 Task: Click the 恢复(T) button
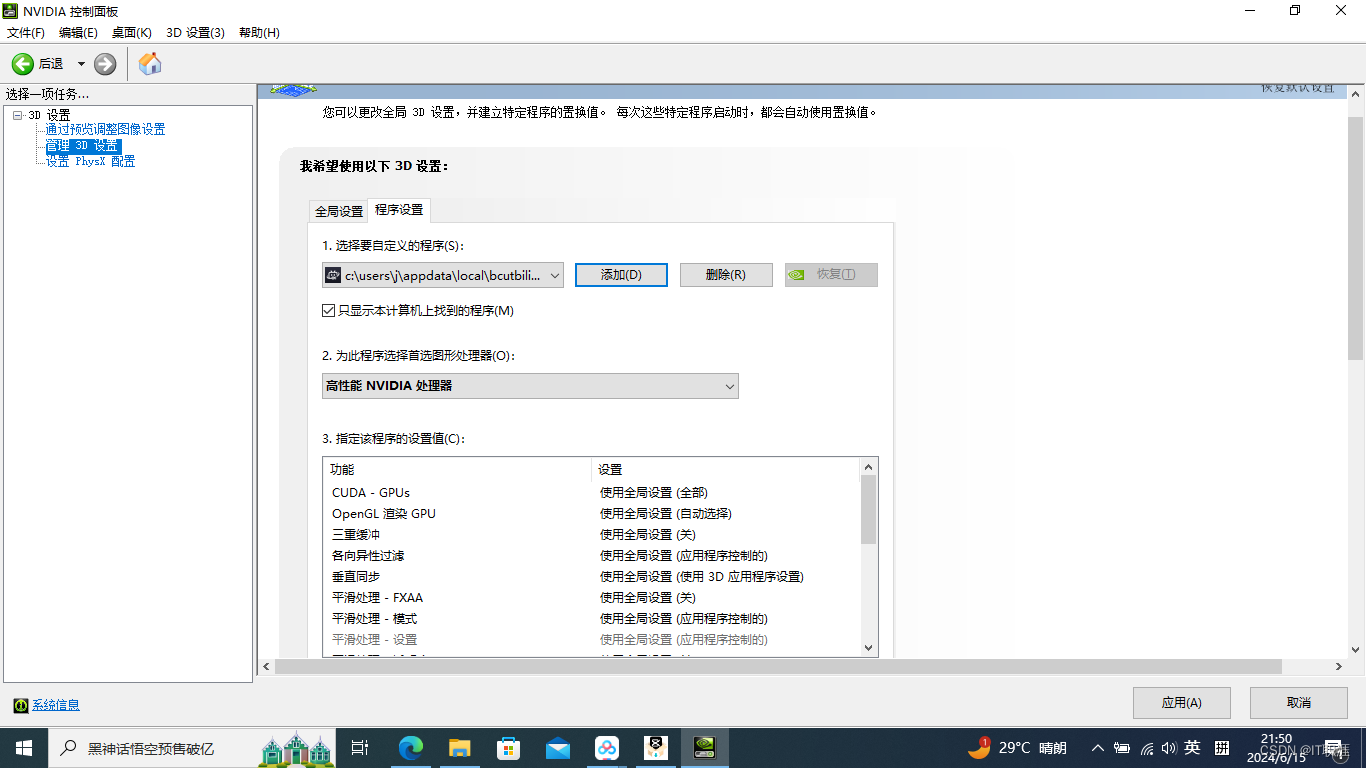pyautogui.click(x=831, y=275)
